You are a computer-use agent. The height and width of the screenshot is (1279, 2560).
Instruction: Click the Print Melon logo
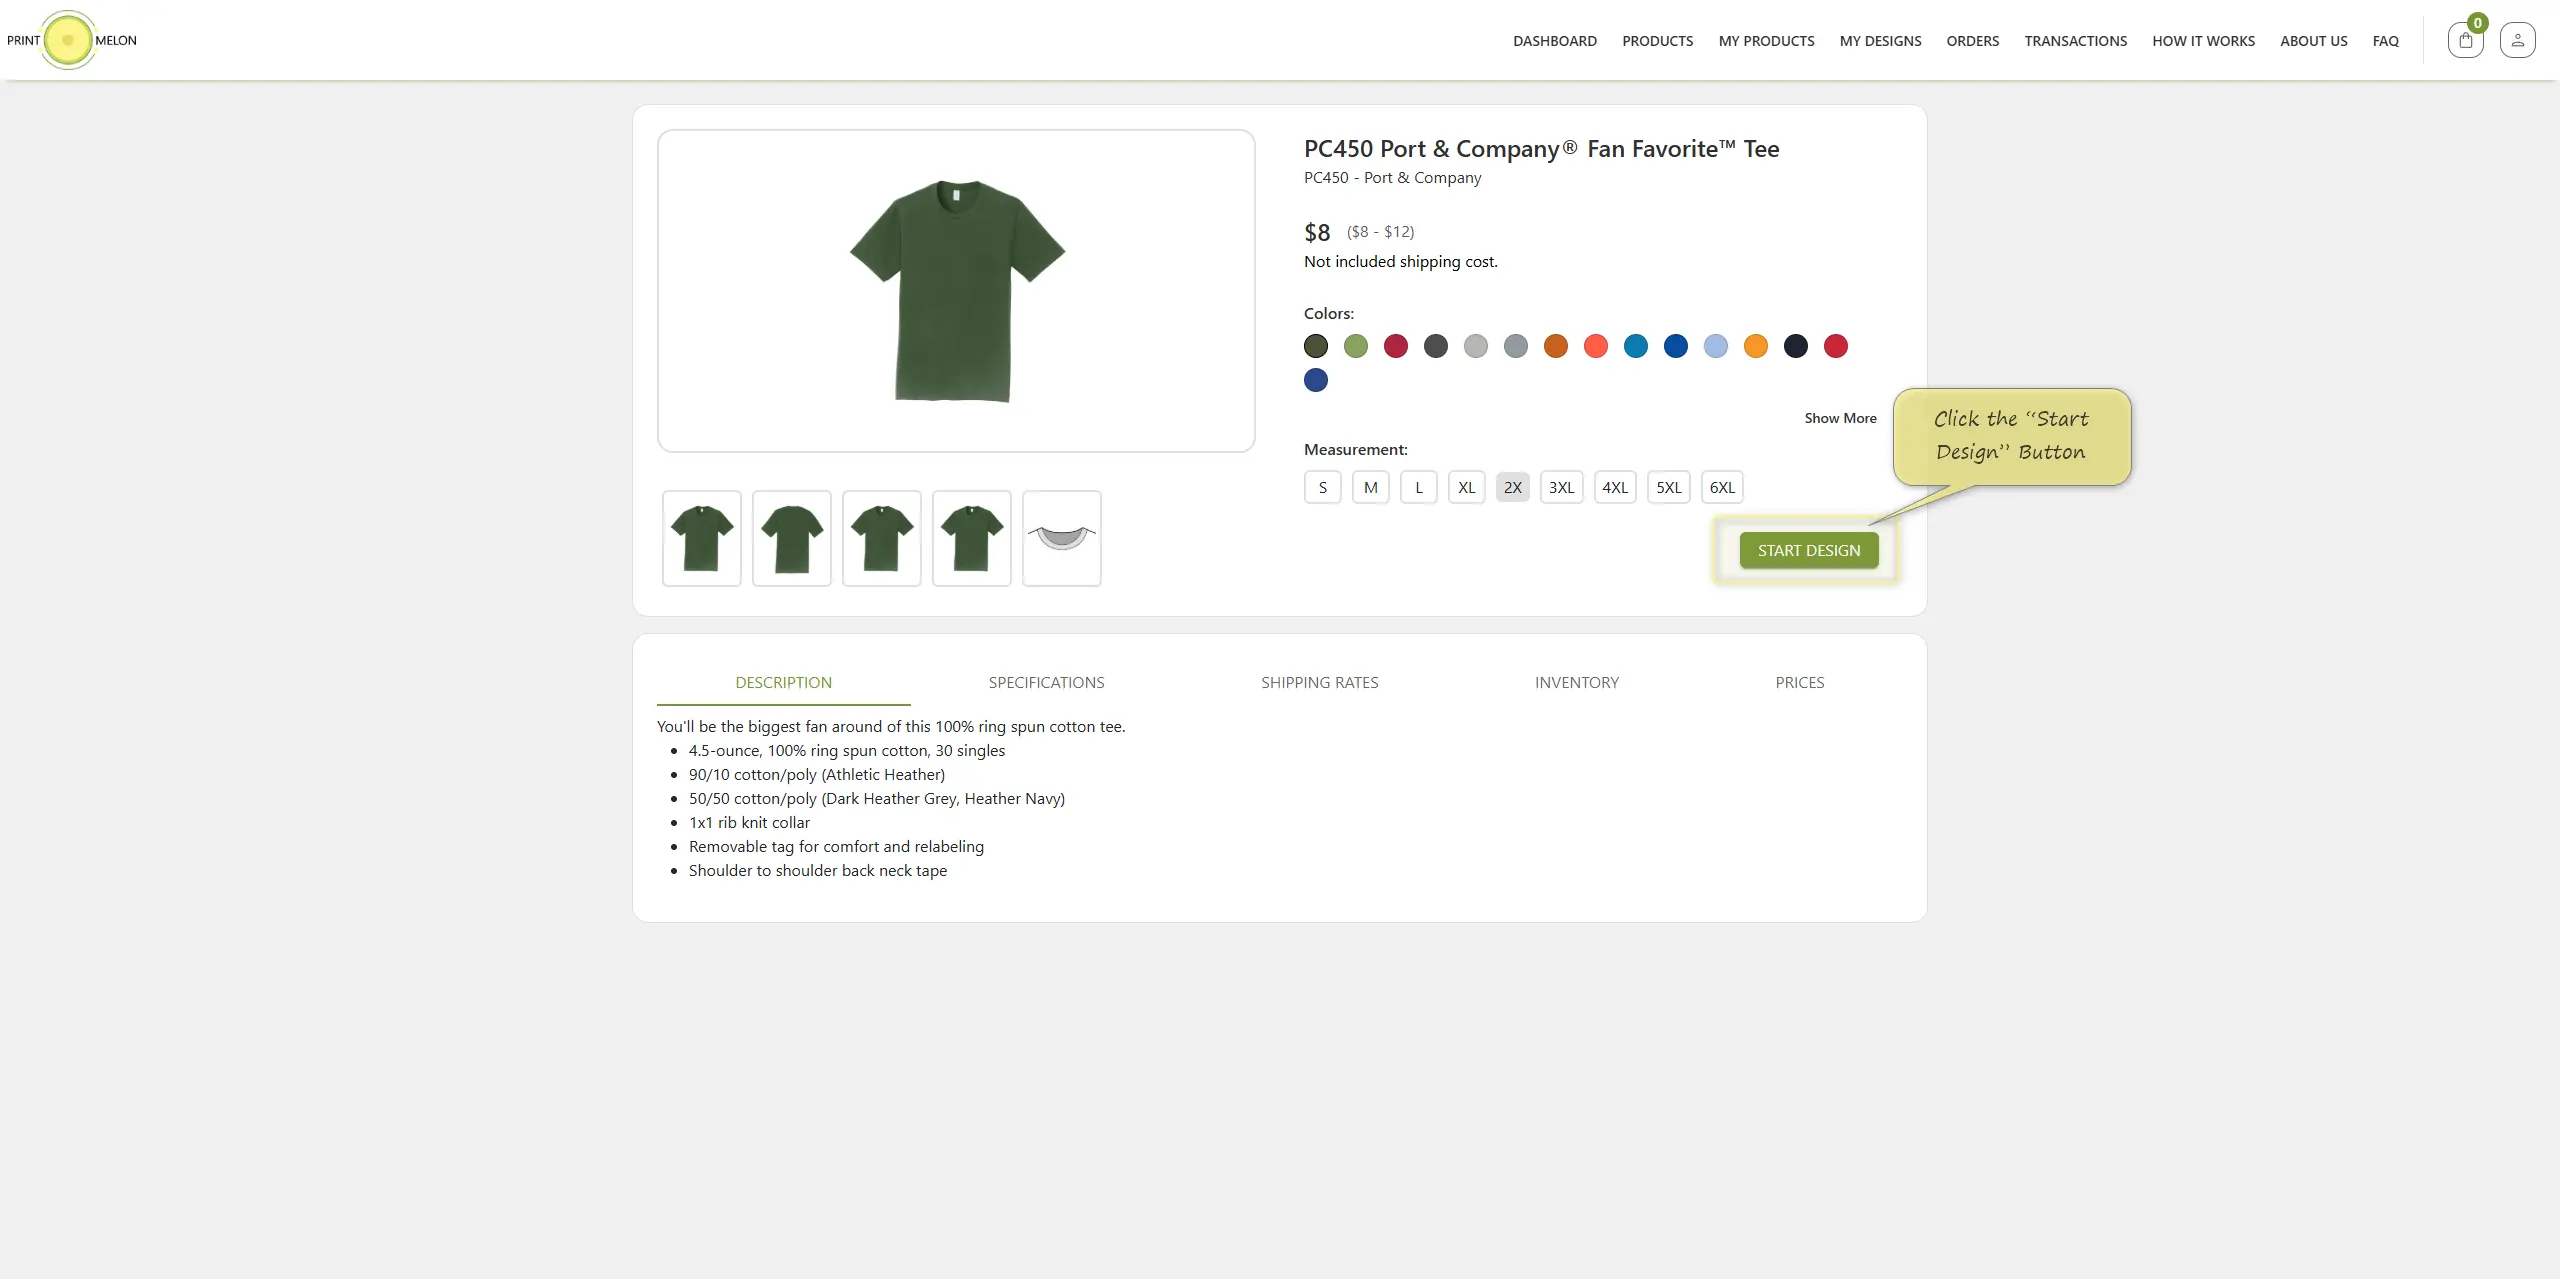point(71,40)
